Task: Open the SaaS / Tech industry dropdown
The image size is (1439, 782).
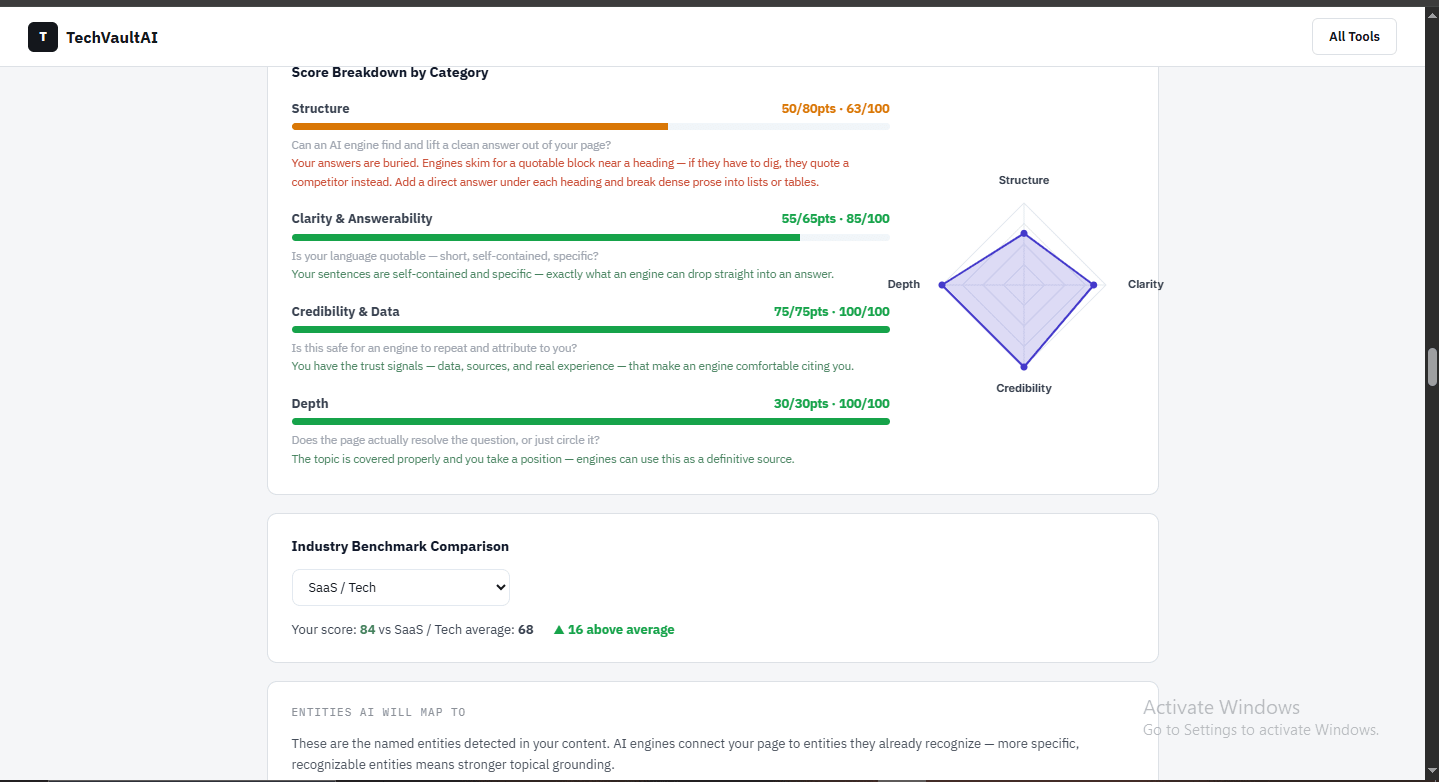Action: coord(401,587)
